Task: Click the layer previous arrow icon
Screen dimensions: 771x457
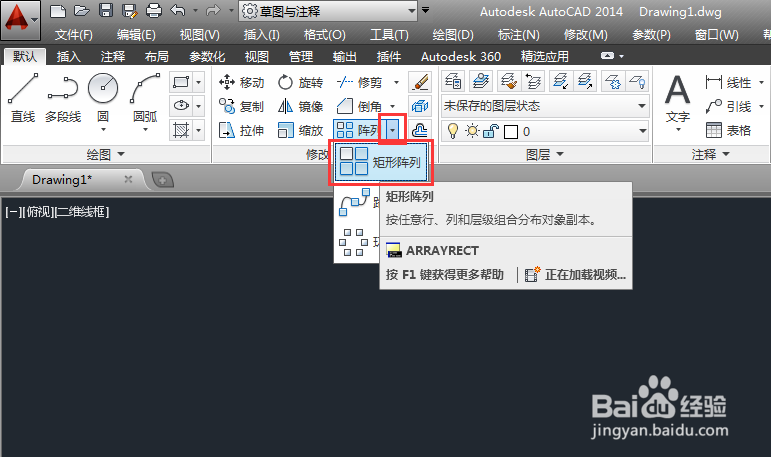Action: click(x=533, y=81)
